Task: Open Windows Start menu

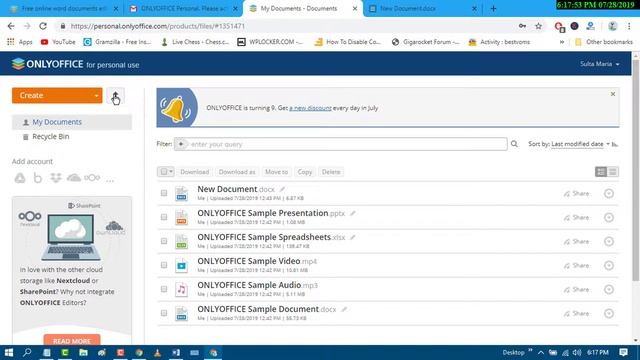Action: coord(9,352)
